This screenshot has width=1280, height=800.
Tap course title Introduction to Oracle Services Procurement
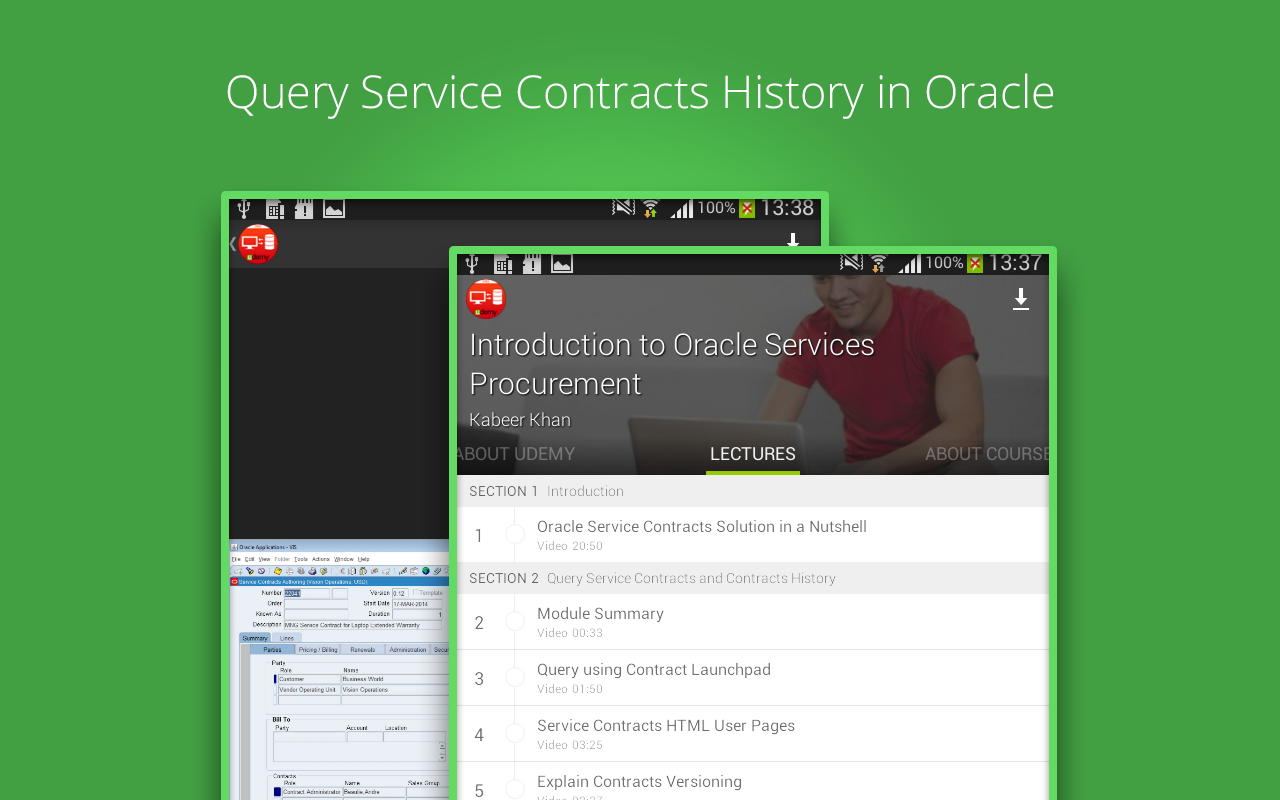[672, 364]
